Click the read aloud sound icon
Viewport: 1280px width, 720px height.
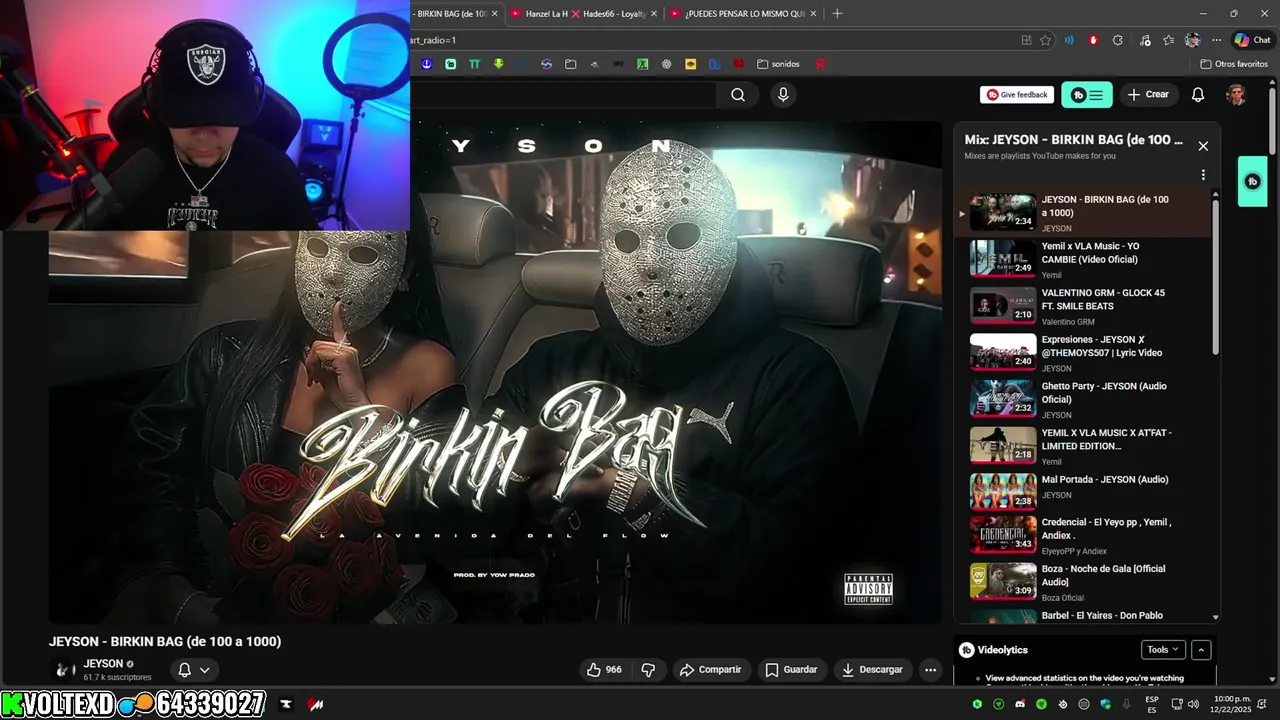pos(1069,40)
